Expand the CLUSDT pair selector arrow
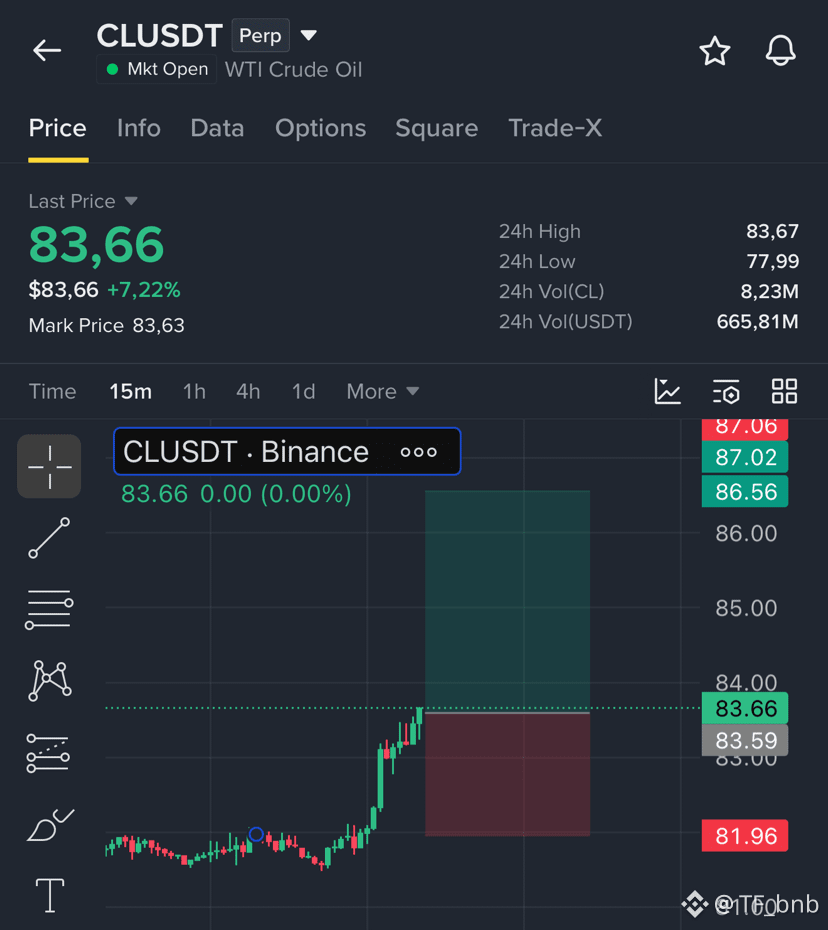 [x=308, y=36]
